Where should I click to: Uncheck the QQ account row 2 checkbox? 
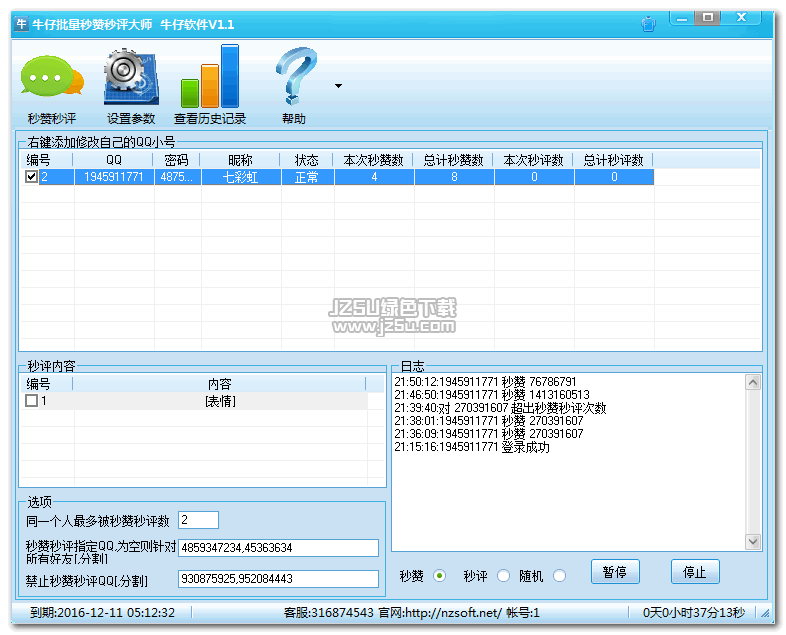point(31,176)
